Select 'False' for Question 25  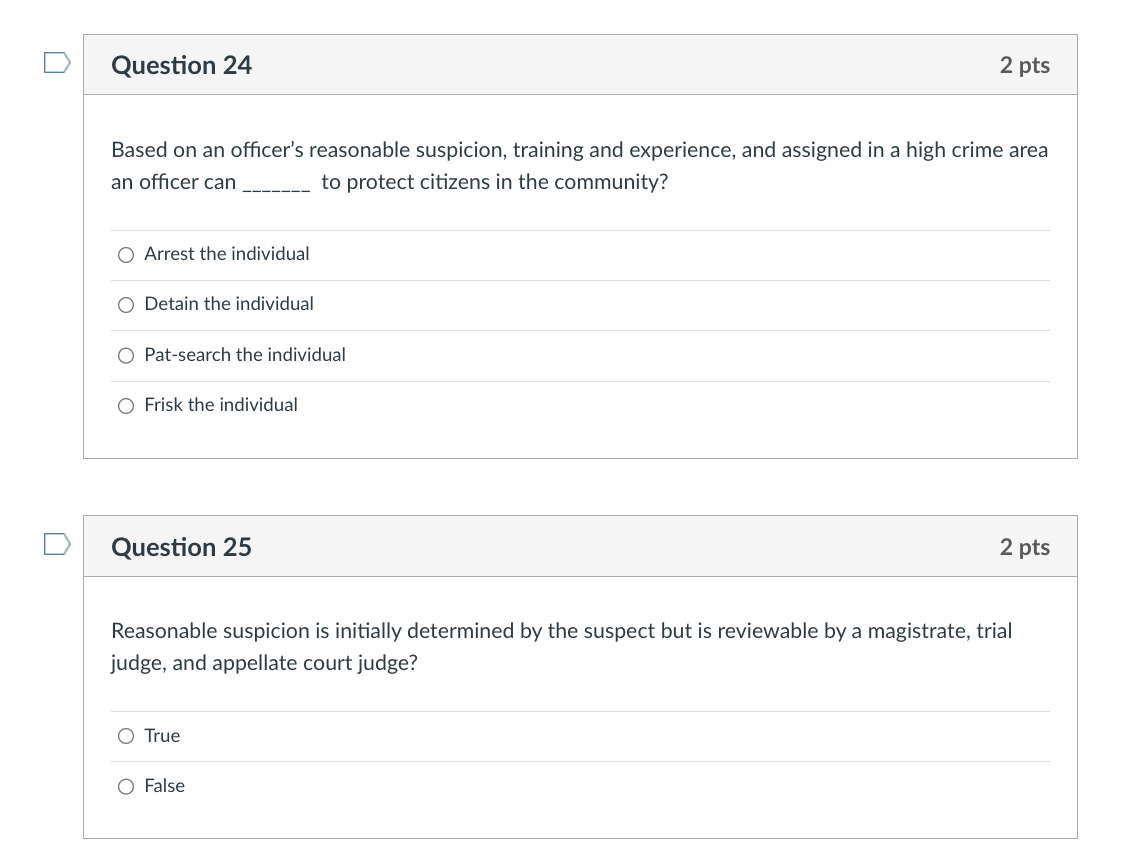(x=126, y=787)
